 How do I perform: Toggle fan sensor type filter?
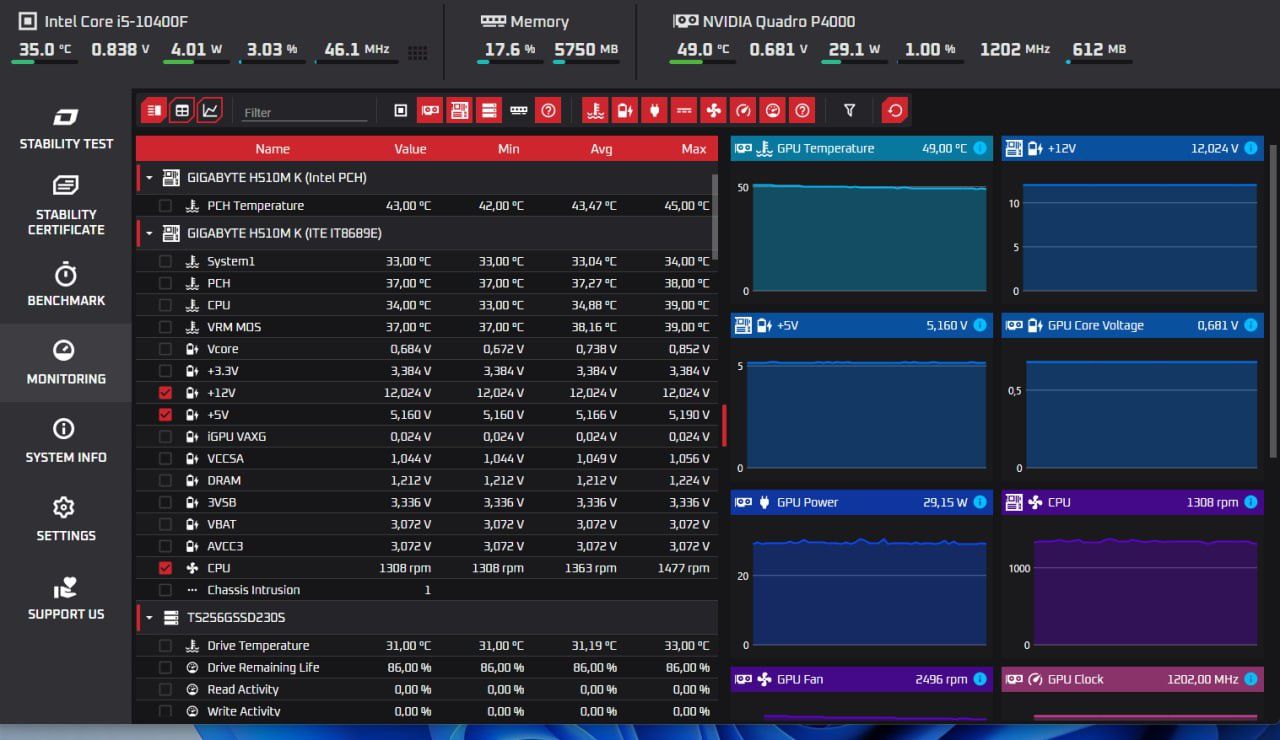point(712,110)
